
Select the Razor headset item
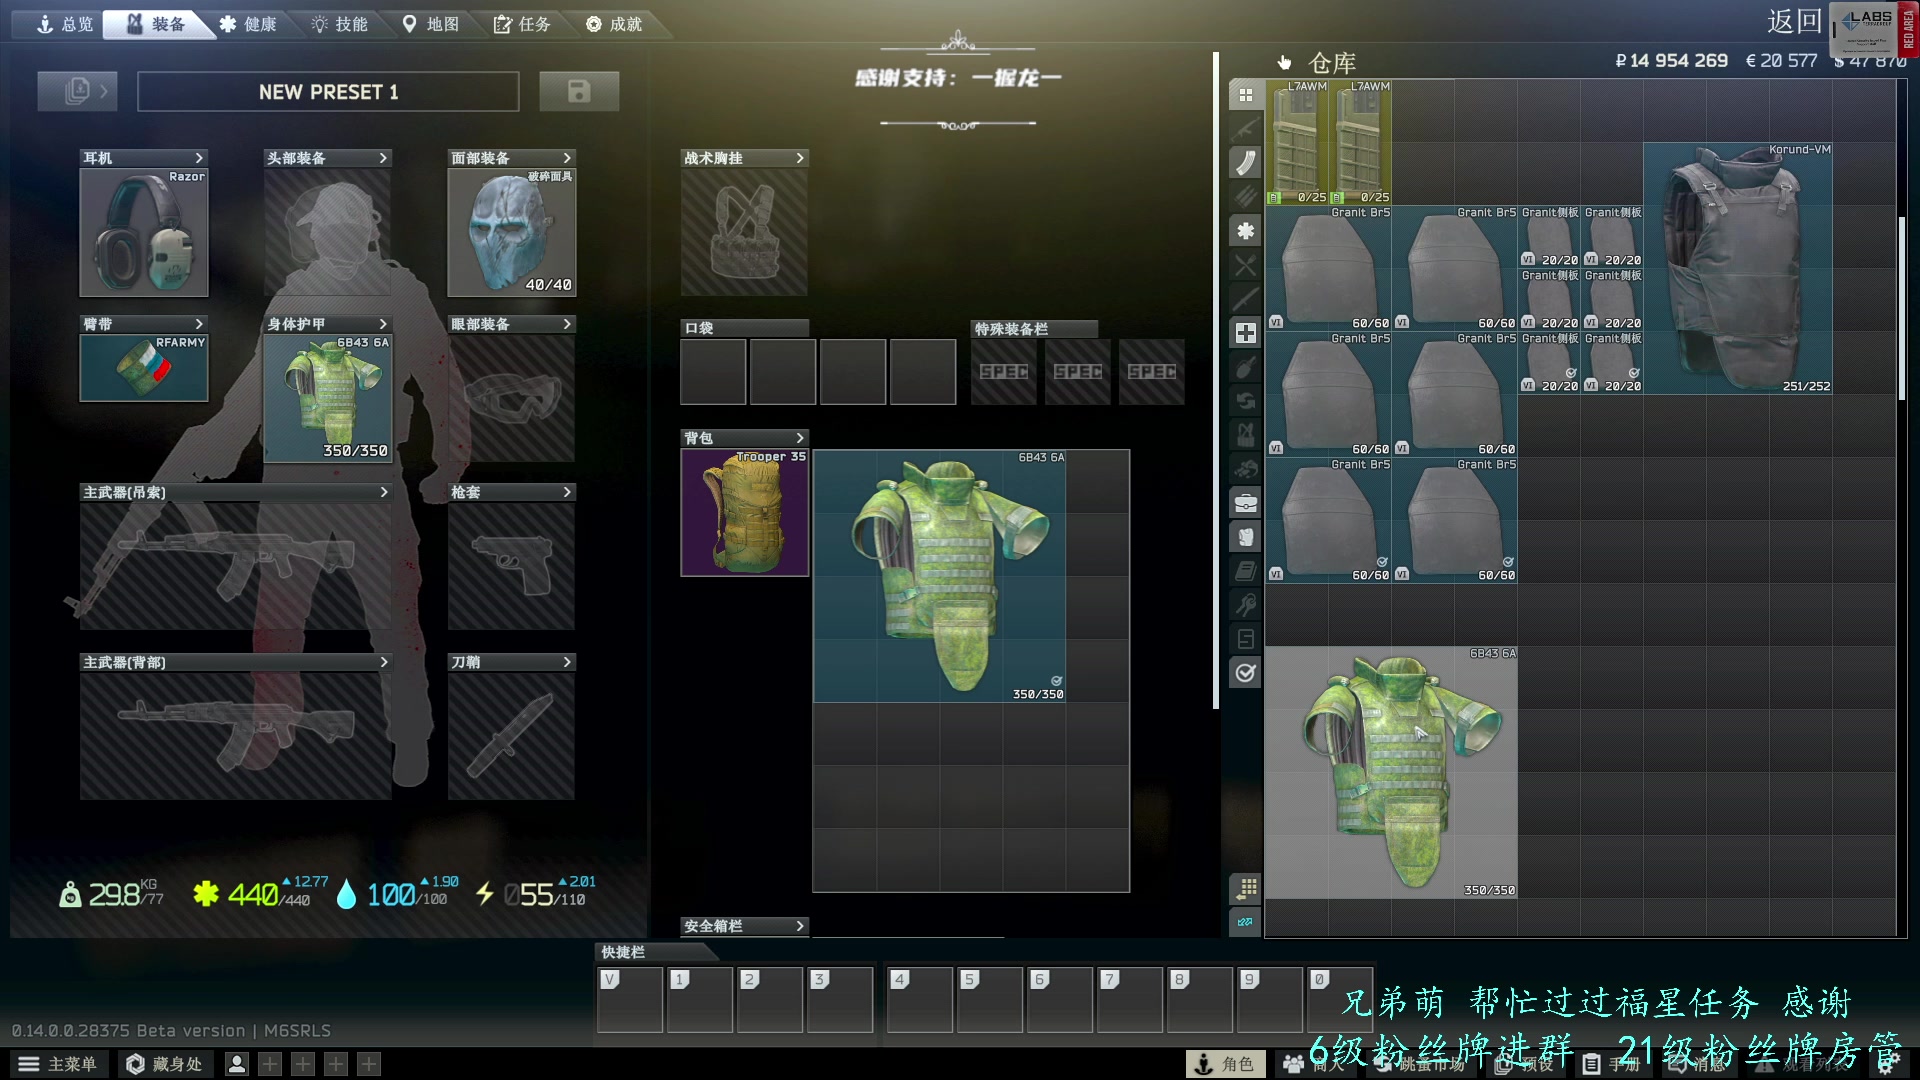[x=144, y=232]
